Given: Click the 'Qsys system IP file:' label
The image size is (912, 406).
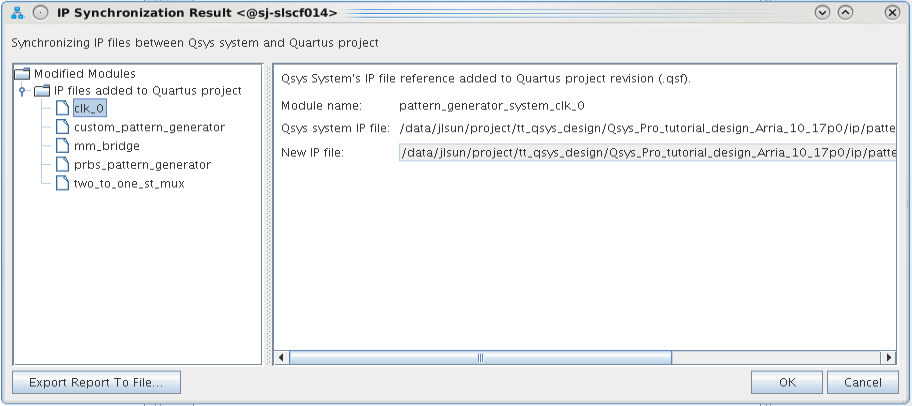Looking at the screenshot, I should click(335, 129).
